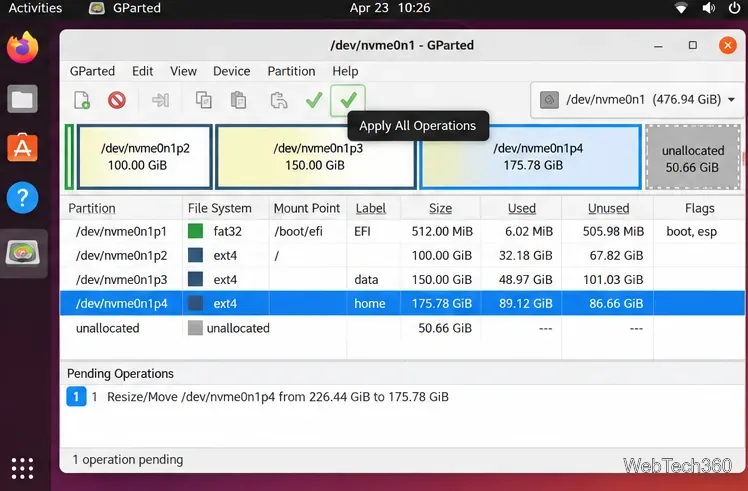Click the New partition toolbar icon
This screenshot has width=748, height=491.
click(82, 100)
